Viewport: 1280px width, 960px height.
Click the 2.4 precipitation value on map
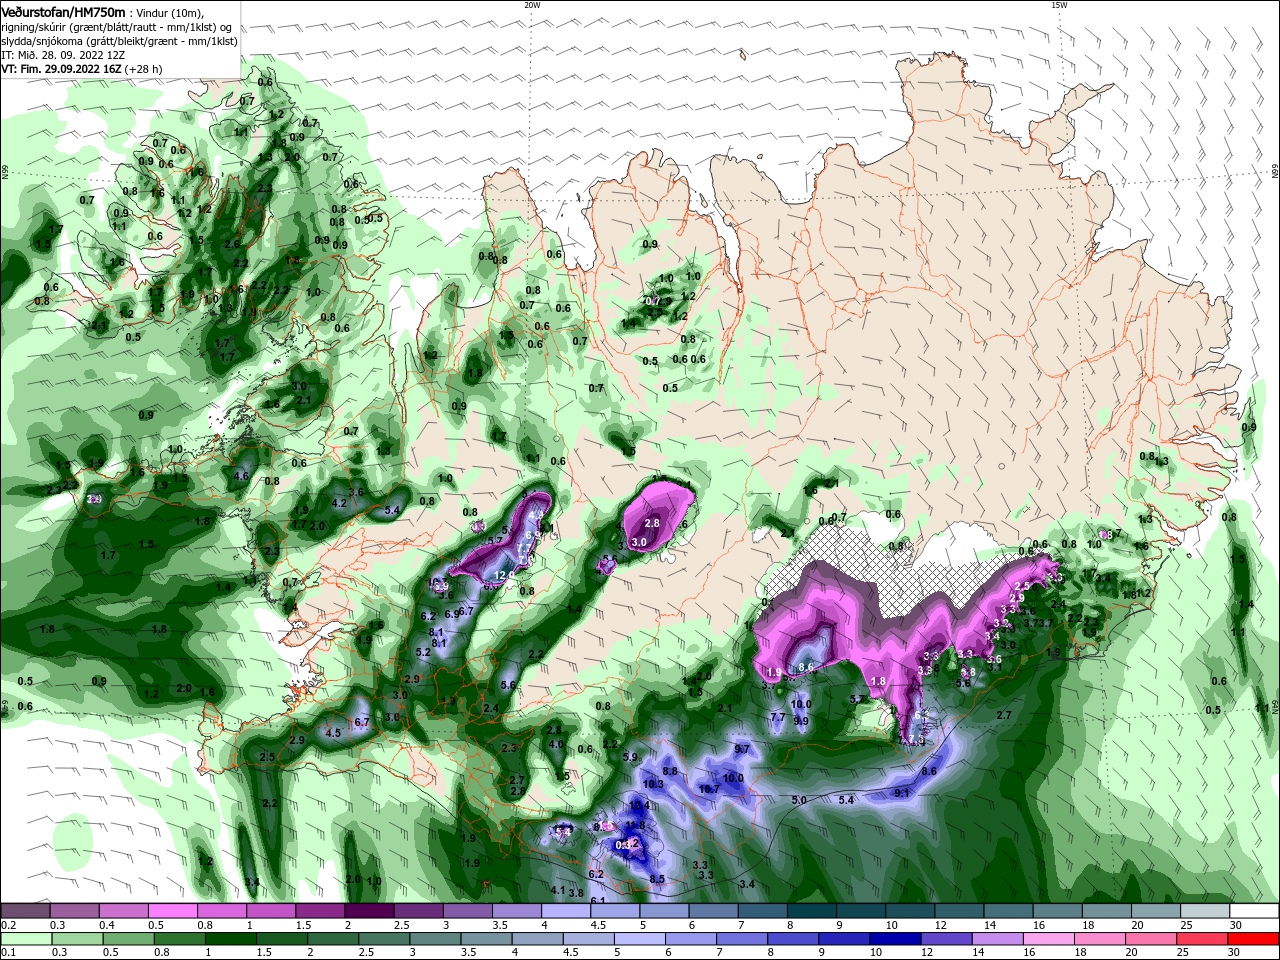(491, 708)
